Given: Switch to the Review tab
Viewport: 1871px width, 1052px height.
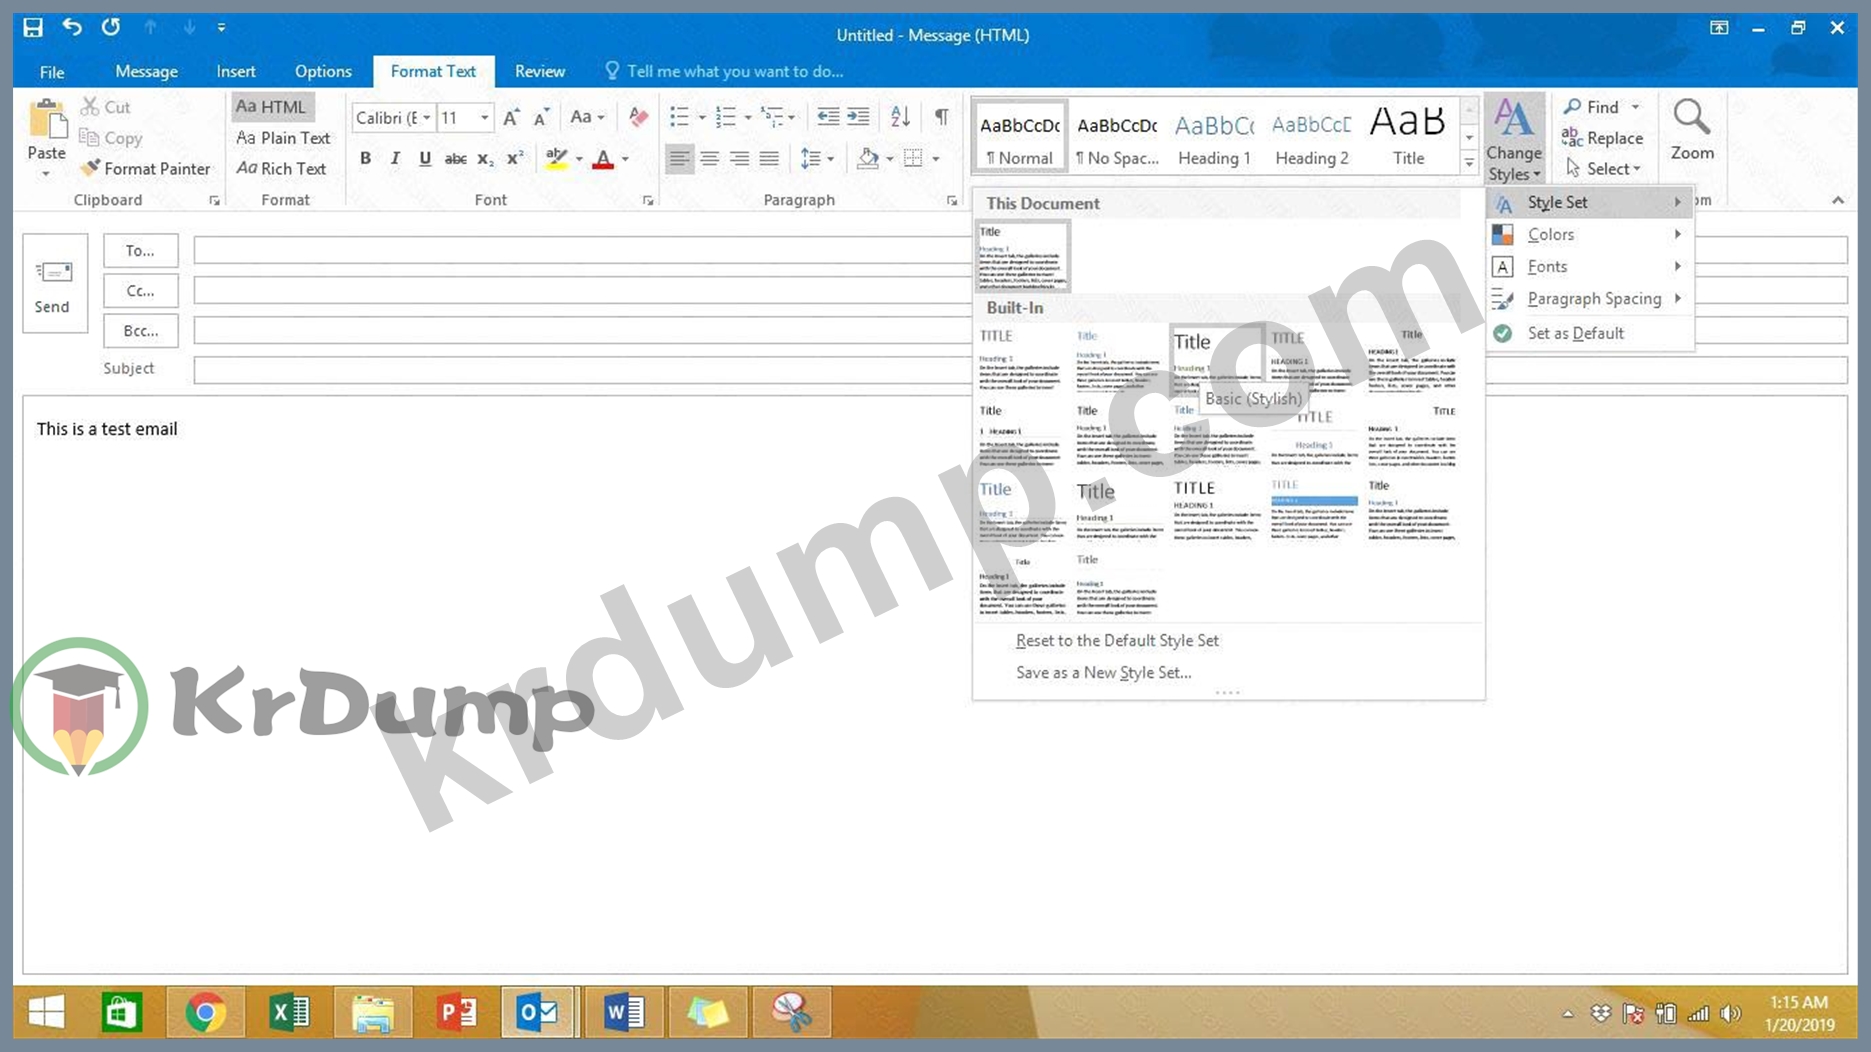Looking at the screenshot, I should tap(540, 71).
